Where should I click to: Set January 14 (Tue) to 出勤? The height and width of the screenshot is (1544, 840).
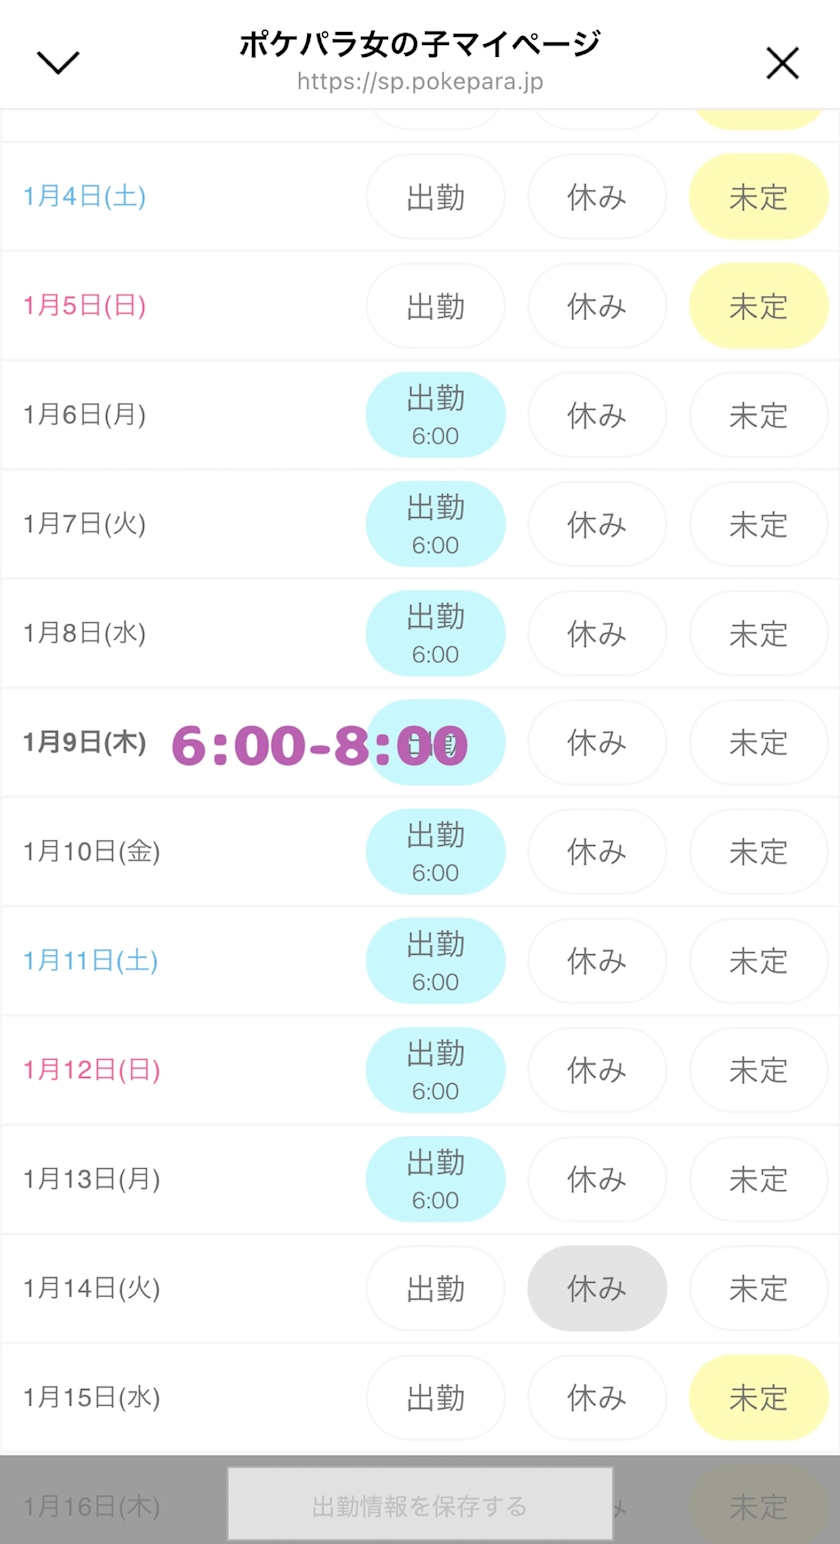[436, 1288]
